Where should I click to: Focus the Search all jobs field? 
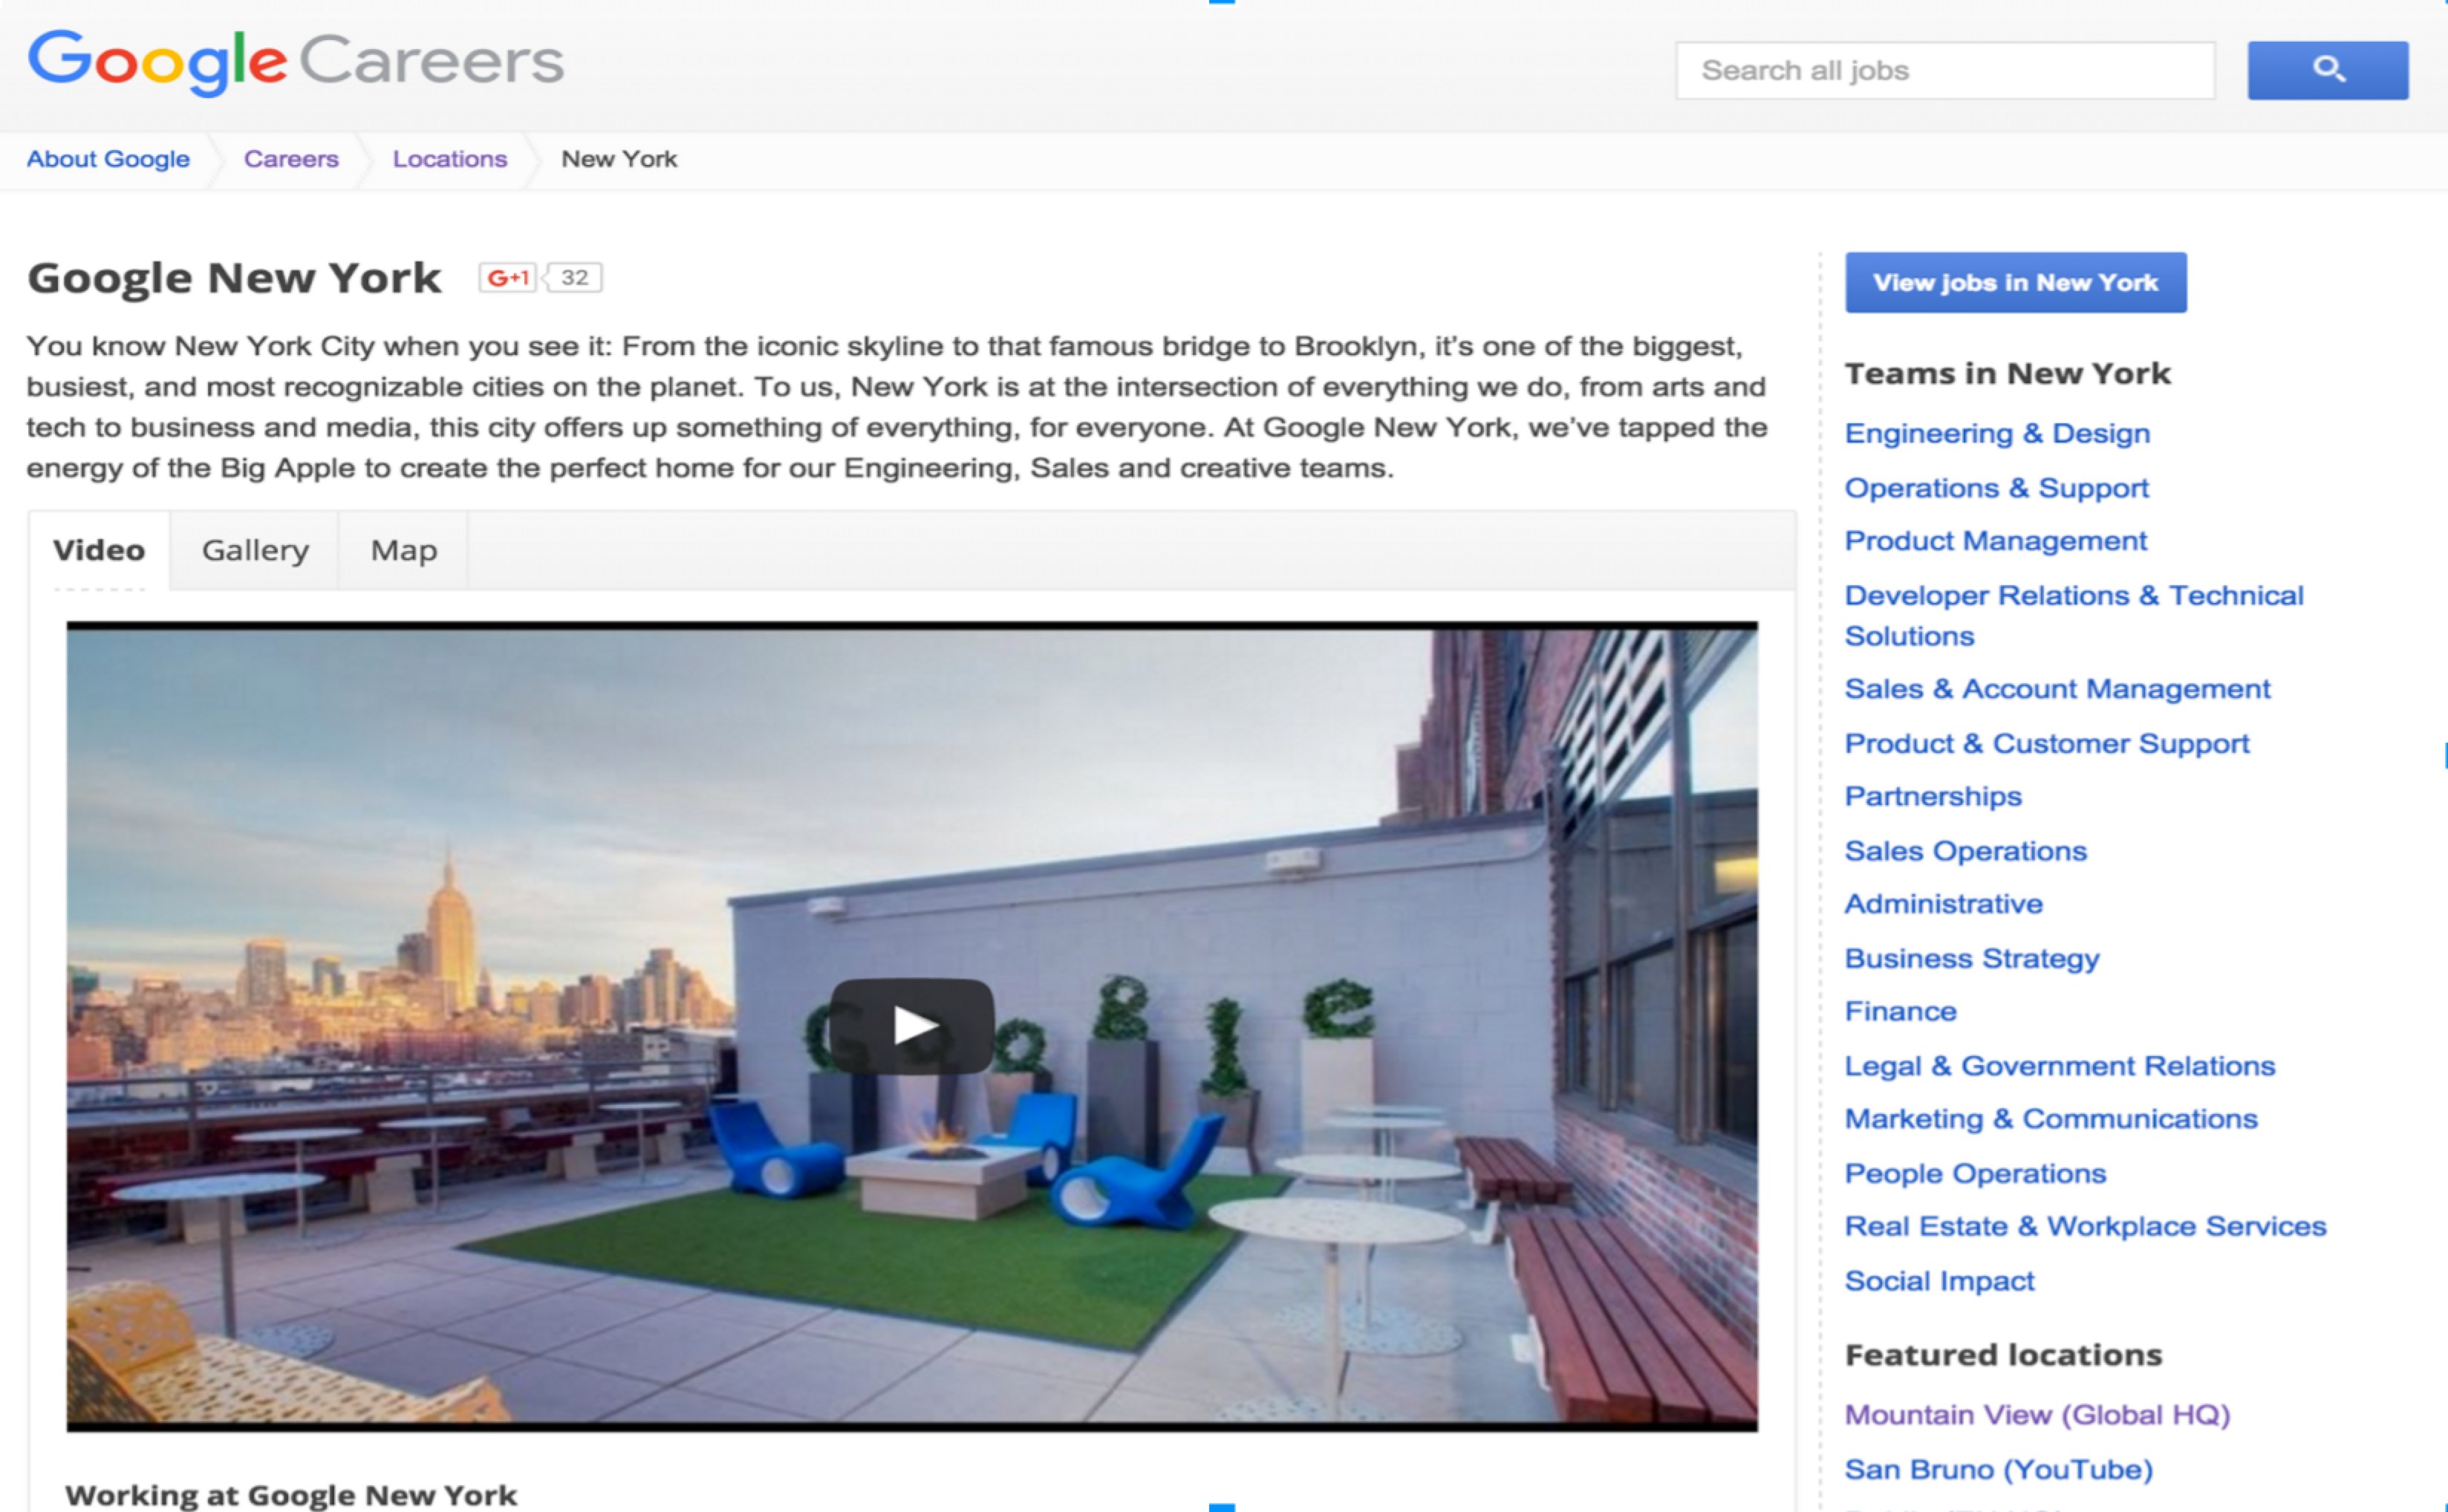point(1945,70)
